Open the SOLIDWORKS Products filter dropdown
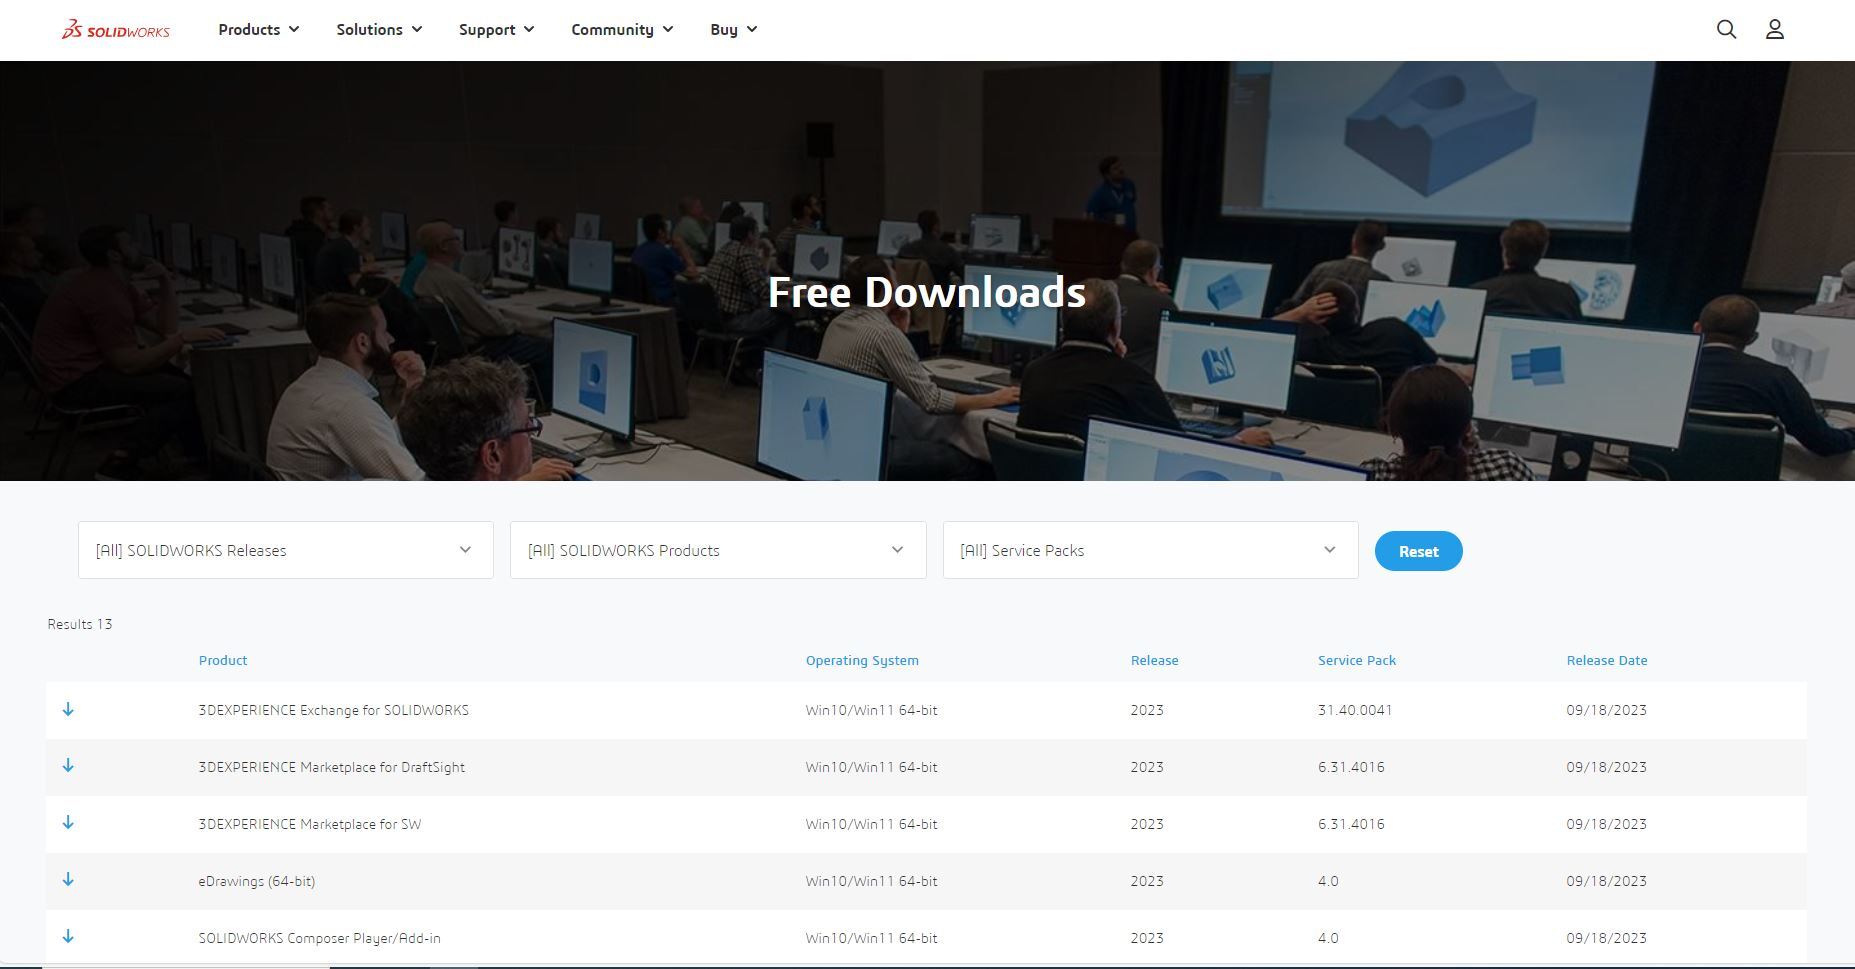 pos(717,550)
